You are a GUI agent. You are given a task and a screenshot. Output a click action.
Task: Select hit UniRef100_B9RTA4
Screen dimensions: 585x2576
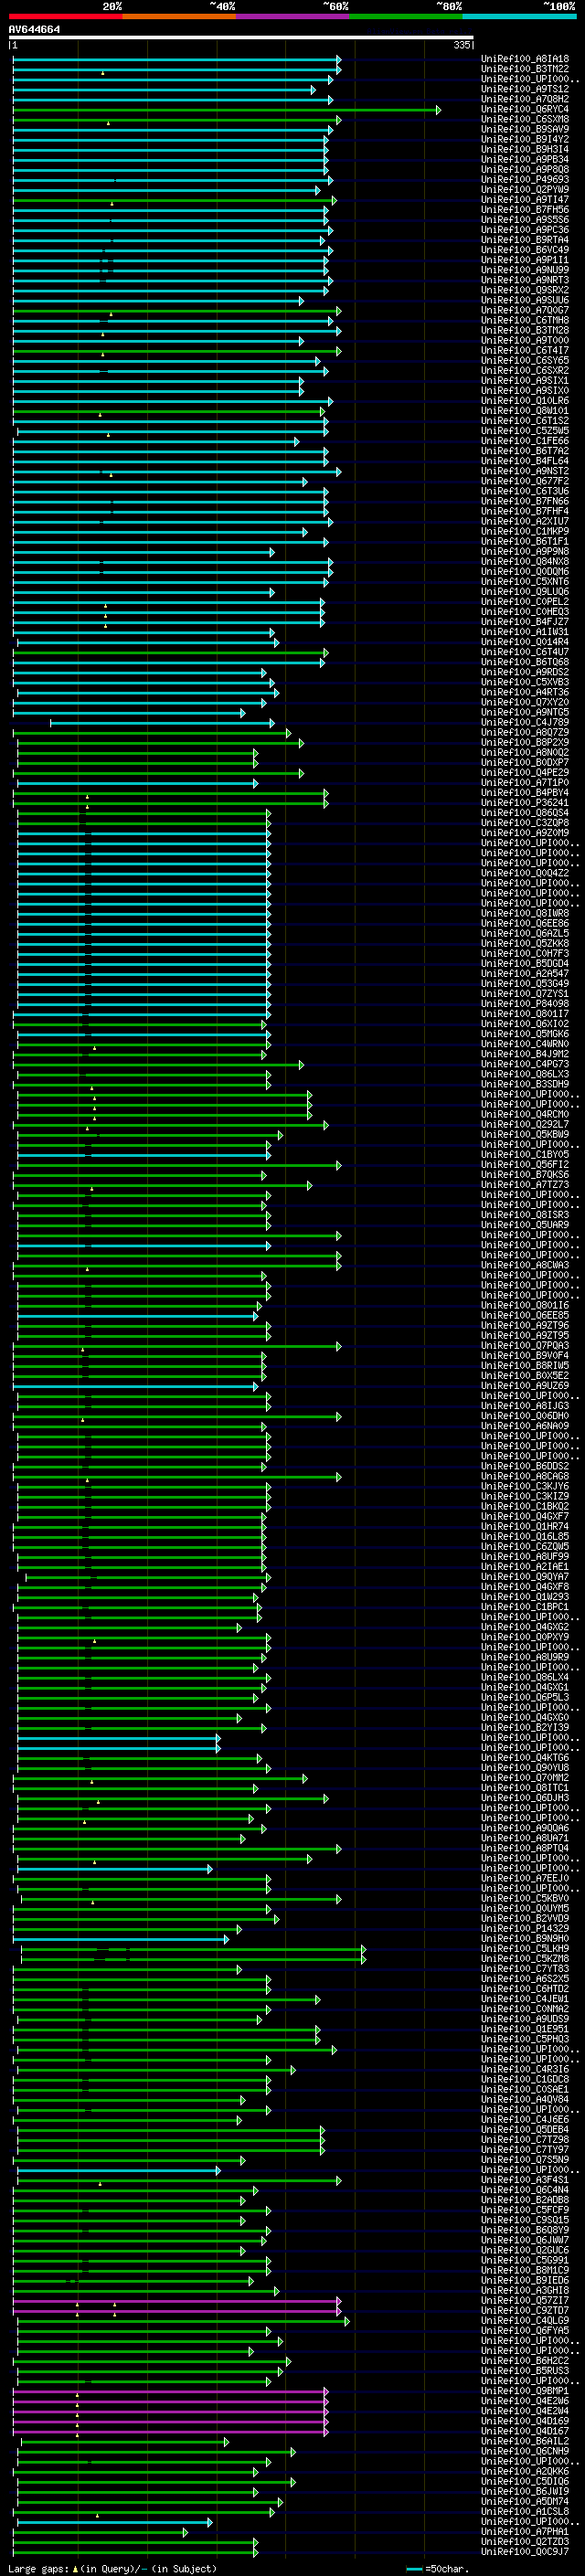pos(525,240)
